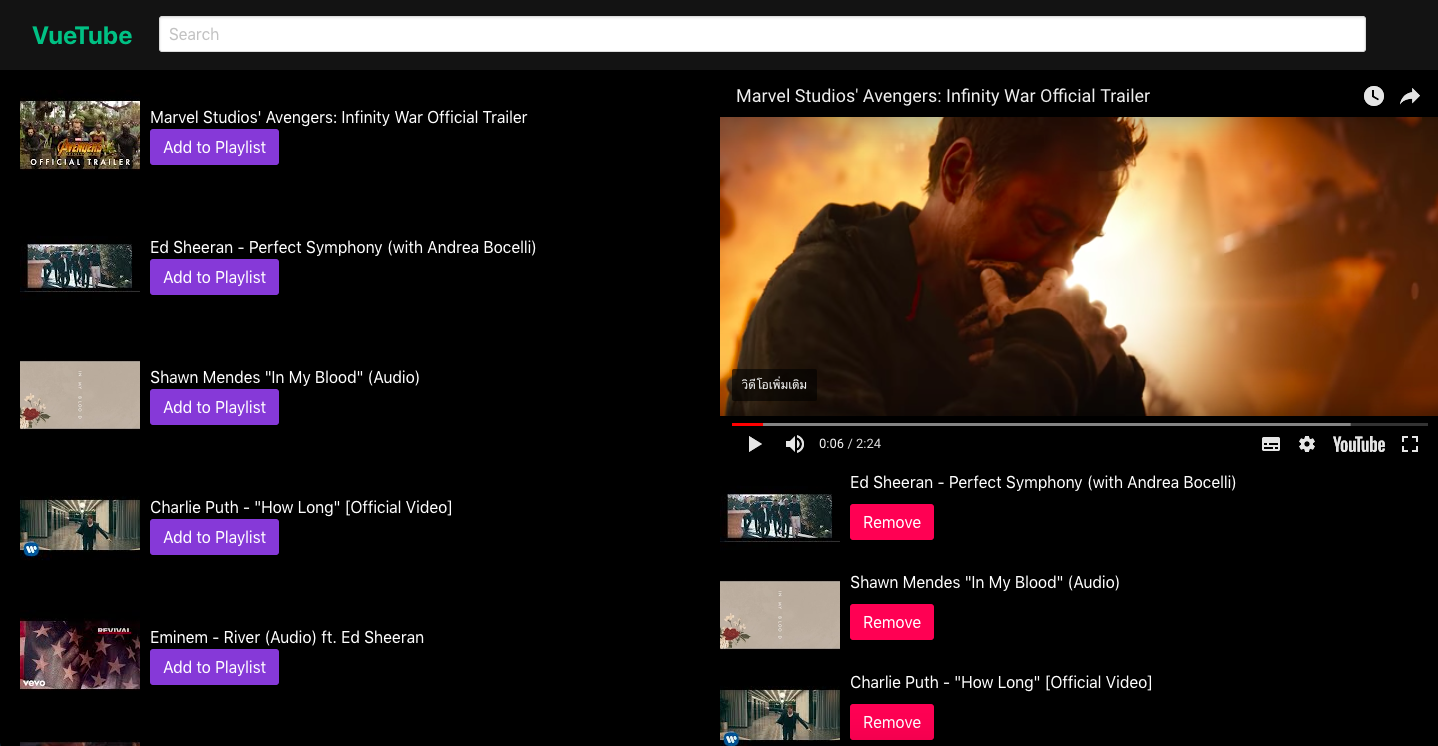Open the Avengers Infinity War trailer thumbnail in the list
Viewport: 1438px width, 746px height.
tap(80, 134)
